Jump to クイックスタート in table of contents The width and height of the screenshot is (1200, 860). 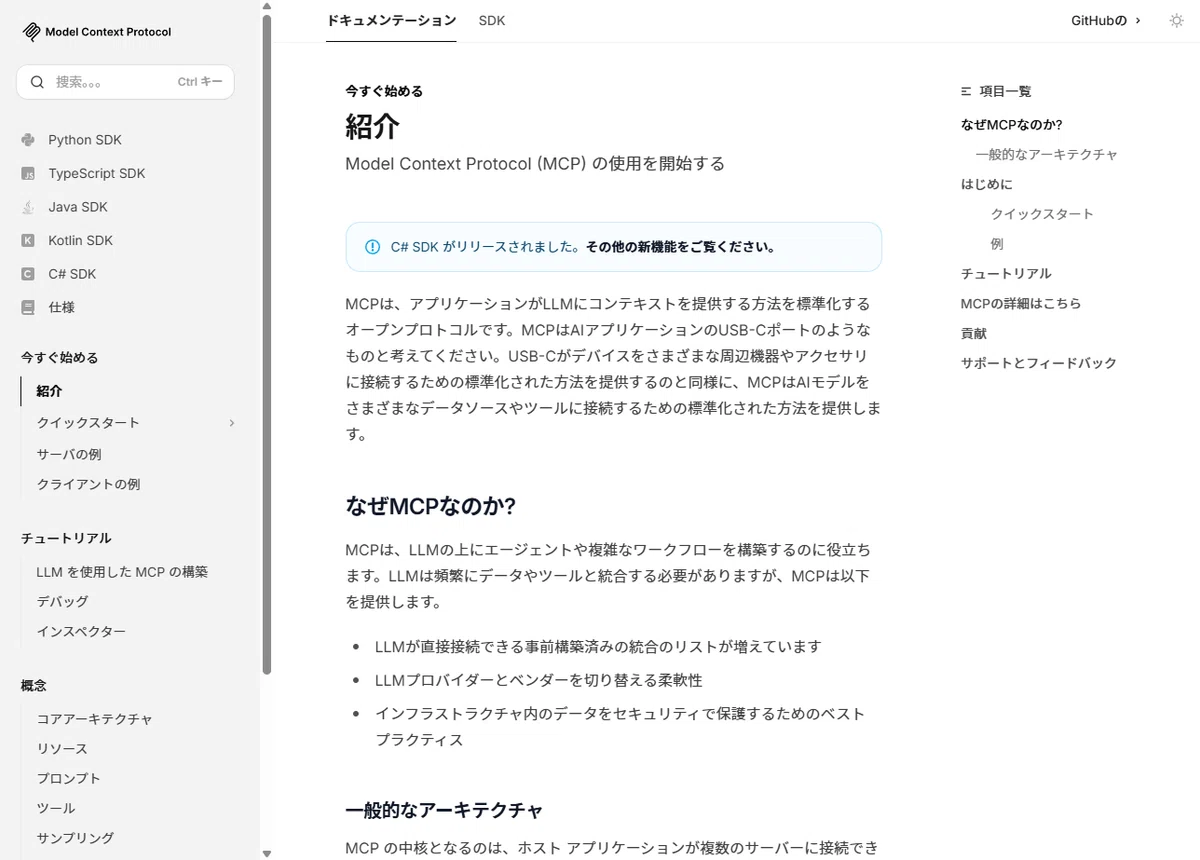1042,214
